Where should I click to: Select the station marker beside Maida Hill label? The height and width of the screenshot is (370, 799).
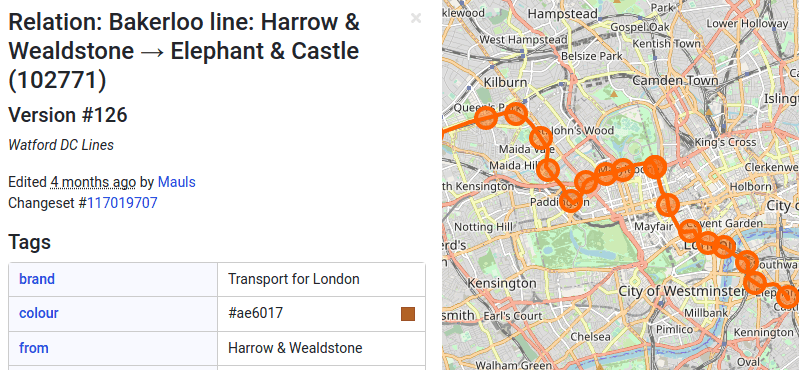tap(548, 169)
